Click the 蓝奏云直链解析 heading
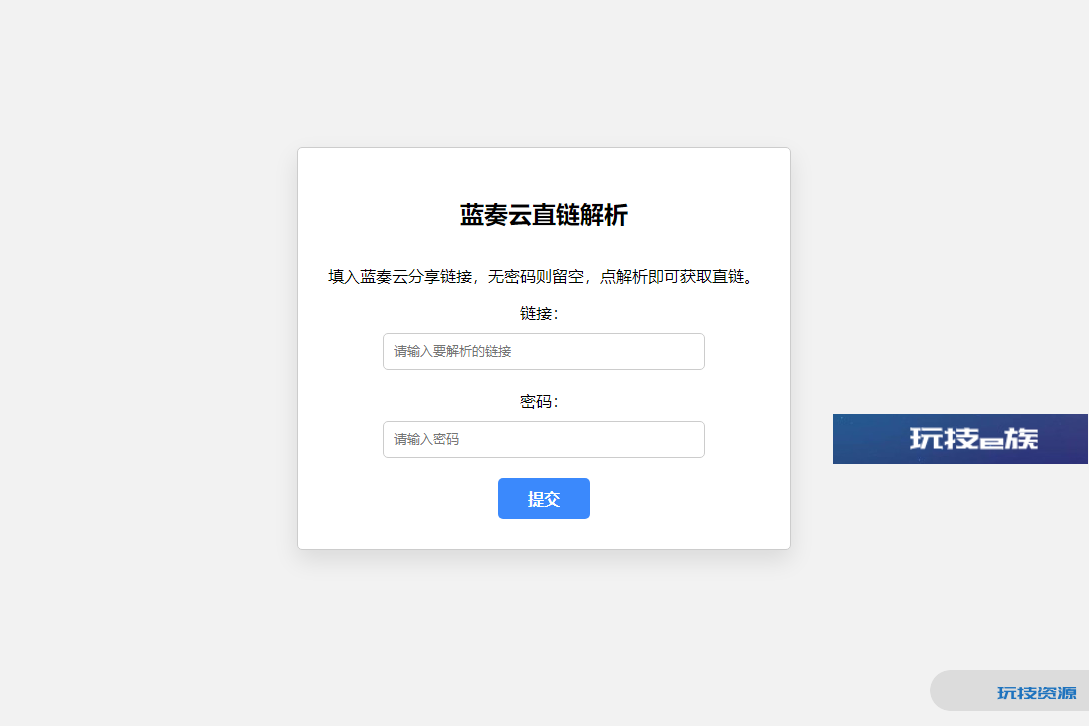The height and width of the screenshot is (726, 1089). [x=544, y=215]
